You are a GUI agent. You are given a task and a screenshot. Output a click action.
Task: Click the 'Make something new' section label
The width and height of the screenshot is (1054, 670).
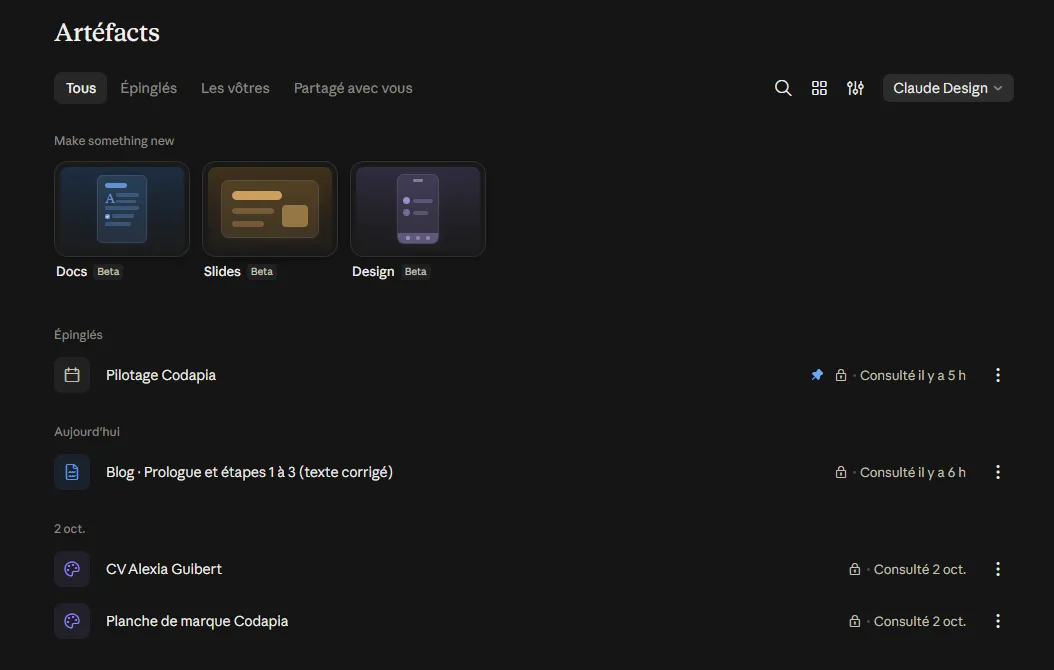(114, 140)
